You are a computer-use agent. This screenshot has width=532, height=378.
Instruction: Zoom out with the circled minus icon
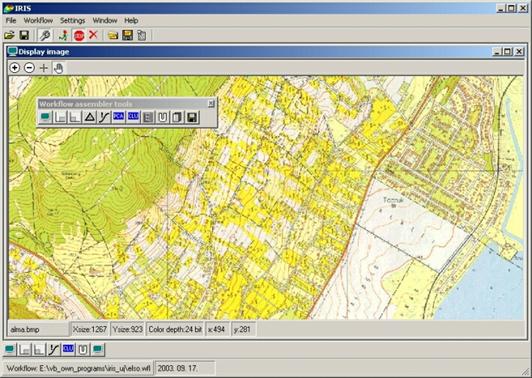tap(30, 68)
